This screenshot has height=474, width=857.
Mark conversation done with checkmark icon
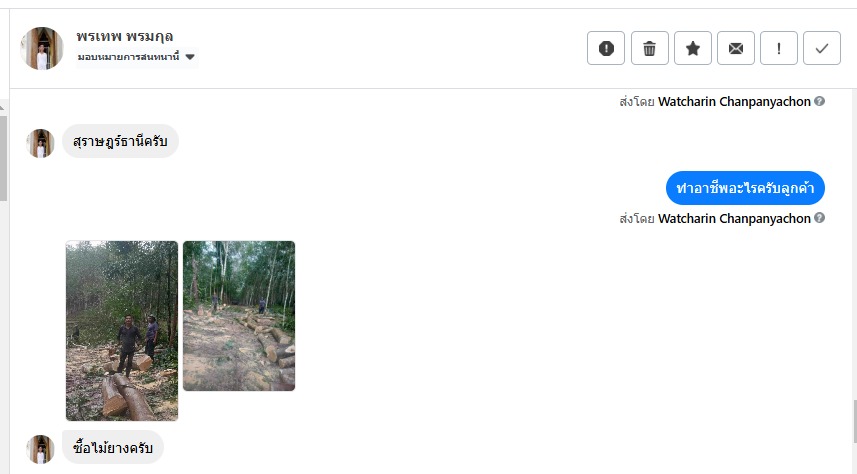pos(821,48)
